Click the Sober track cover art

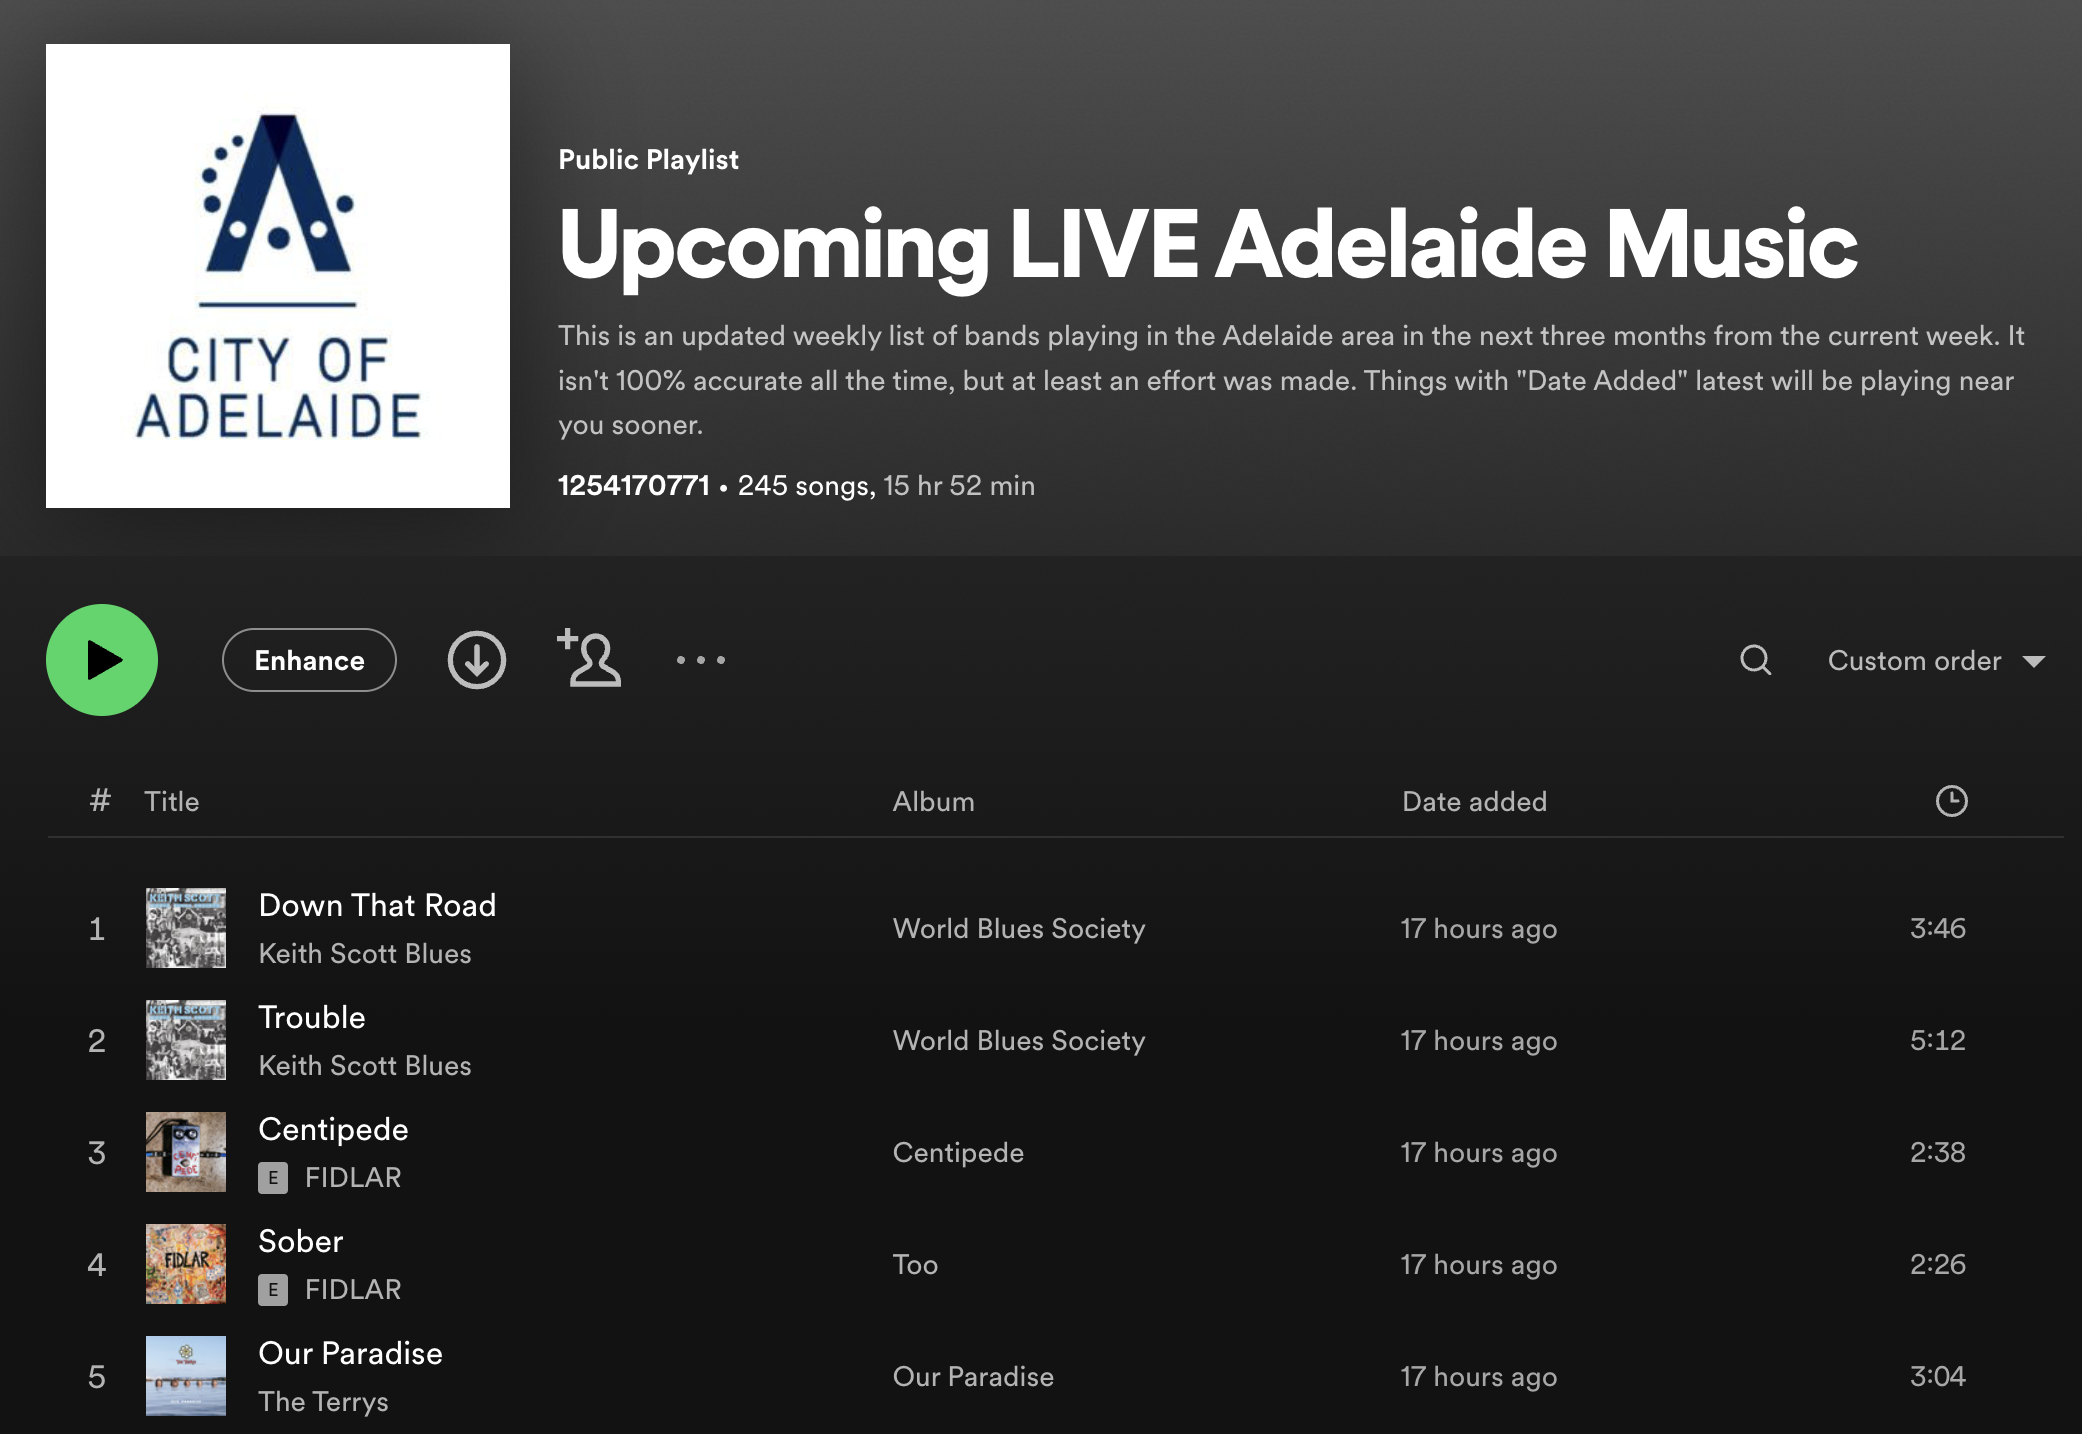coord(186,1264)
